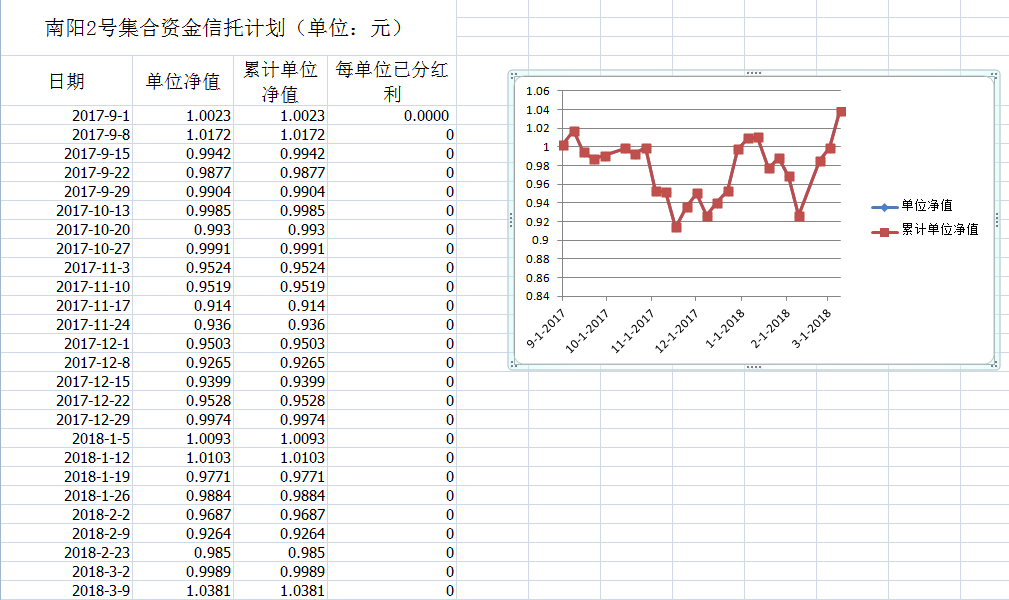Click the chart's bottom-center resize handle
Viewport: 1009px width, 600px height.
pyautogui.click(x=753, y=368)
